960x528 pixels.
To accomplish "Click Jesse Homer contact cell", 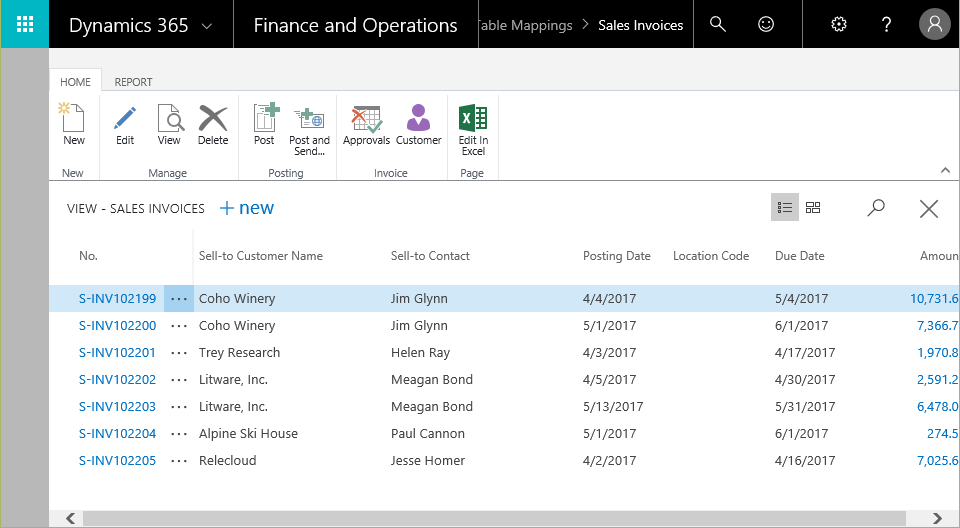I will (x=427, y=461).
